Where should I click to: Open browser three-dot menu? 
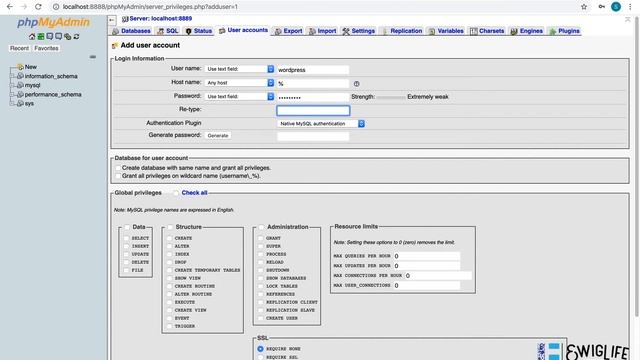(x=631, y=7)
